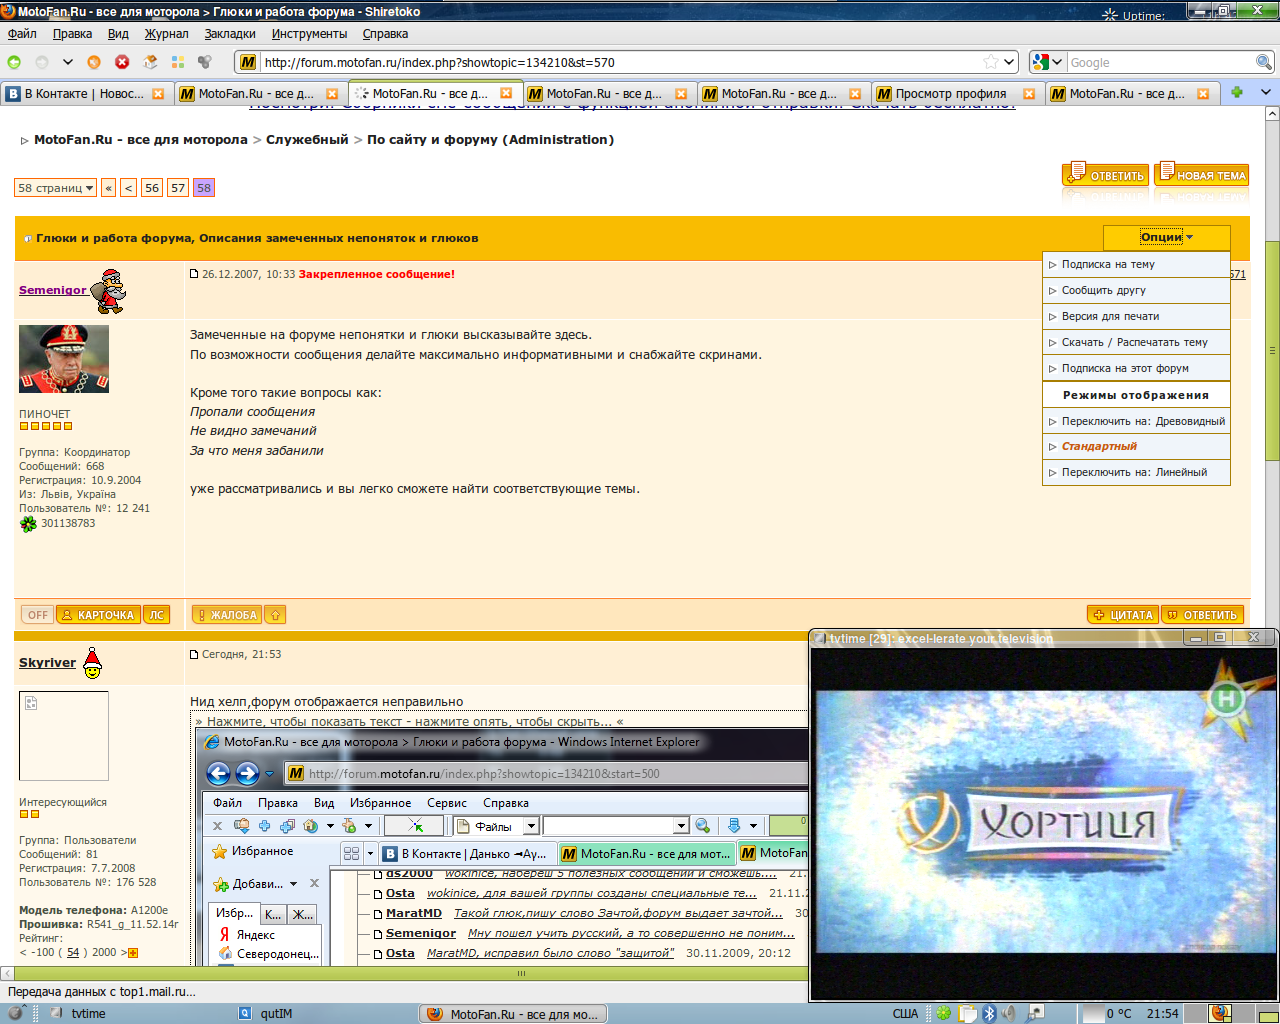
Task: Click the Reload toolbar icon
Action: coord(94,62)
